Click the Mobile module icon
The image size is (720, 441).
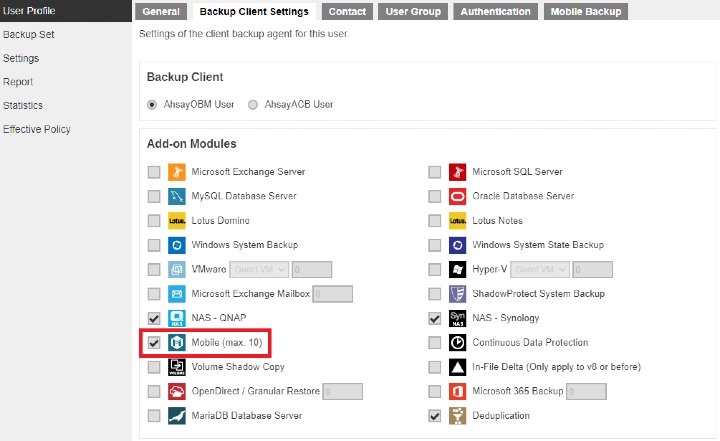tap(177, 342)
